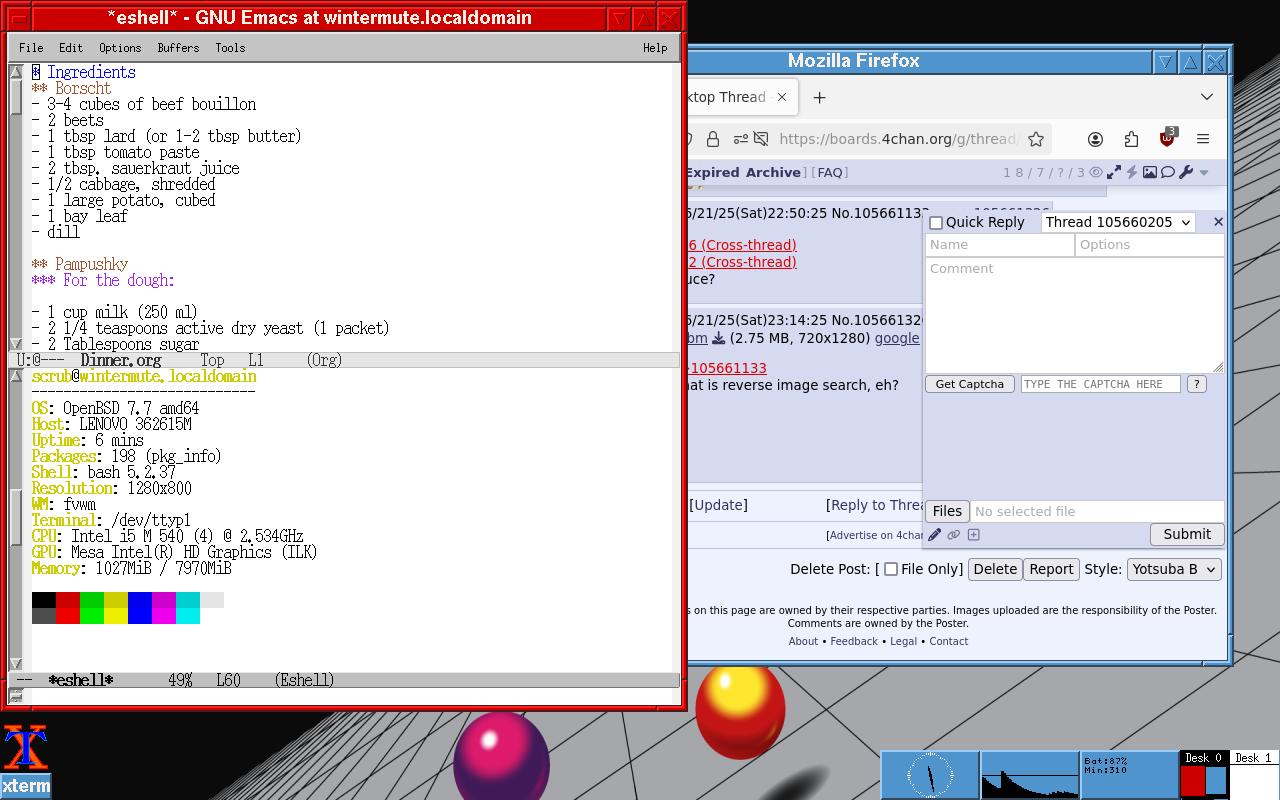Open Emacs Options menu

120,48
